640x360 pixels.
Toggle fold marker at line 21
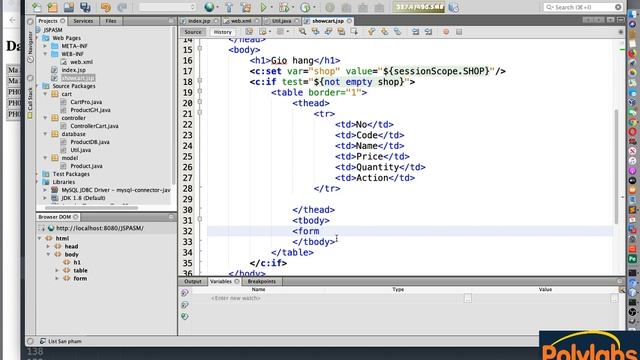point(200,113)
